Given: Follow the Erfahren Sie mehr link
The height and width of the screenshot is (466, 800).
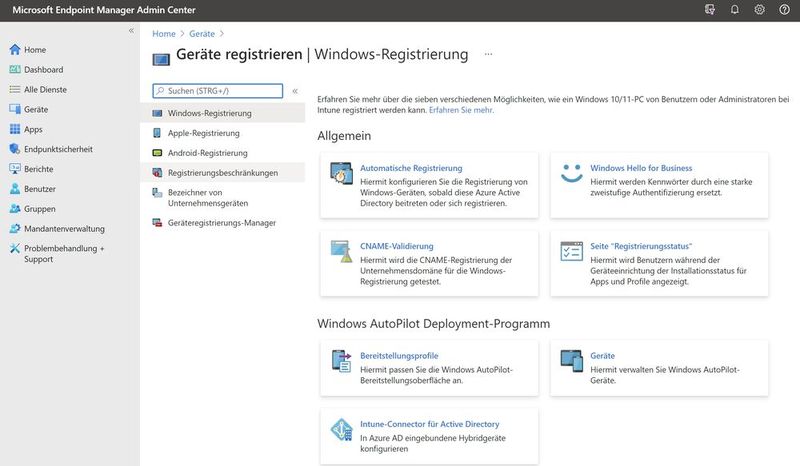Looking at the screenshot, I should click(461, 110).
